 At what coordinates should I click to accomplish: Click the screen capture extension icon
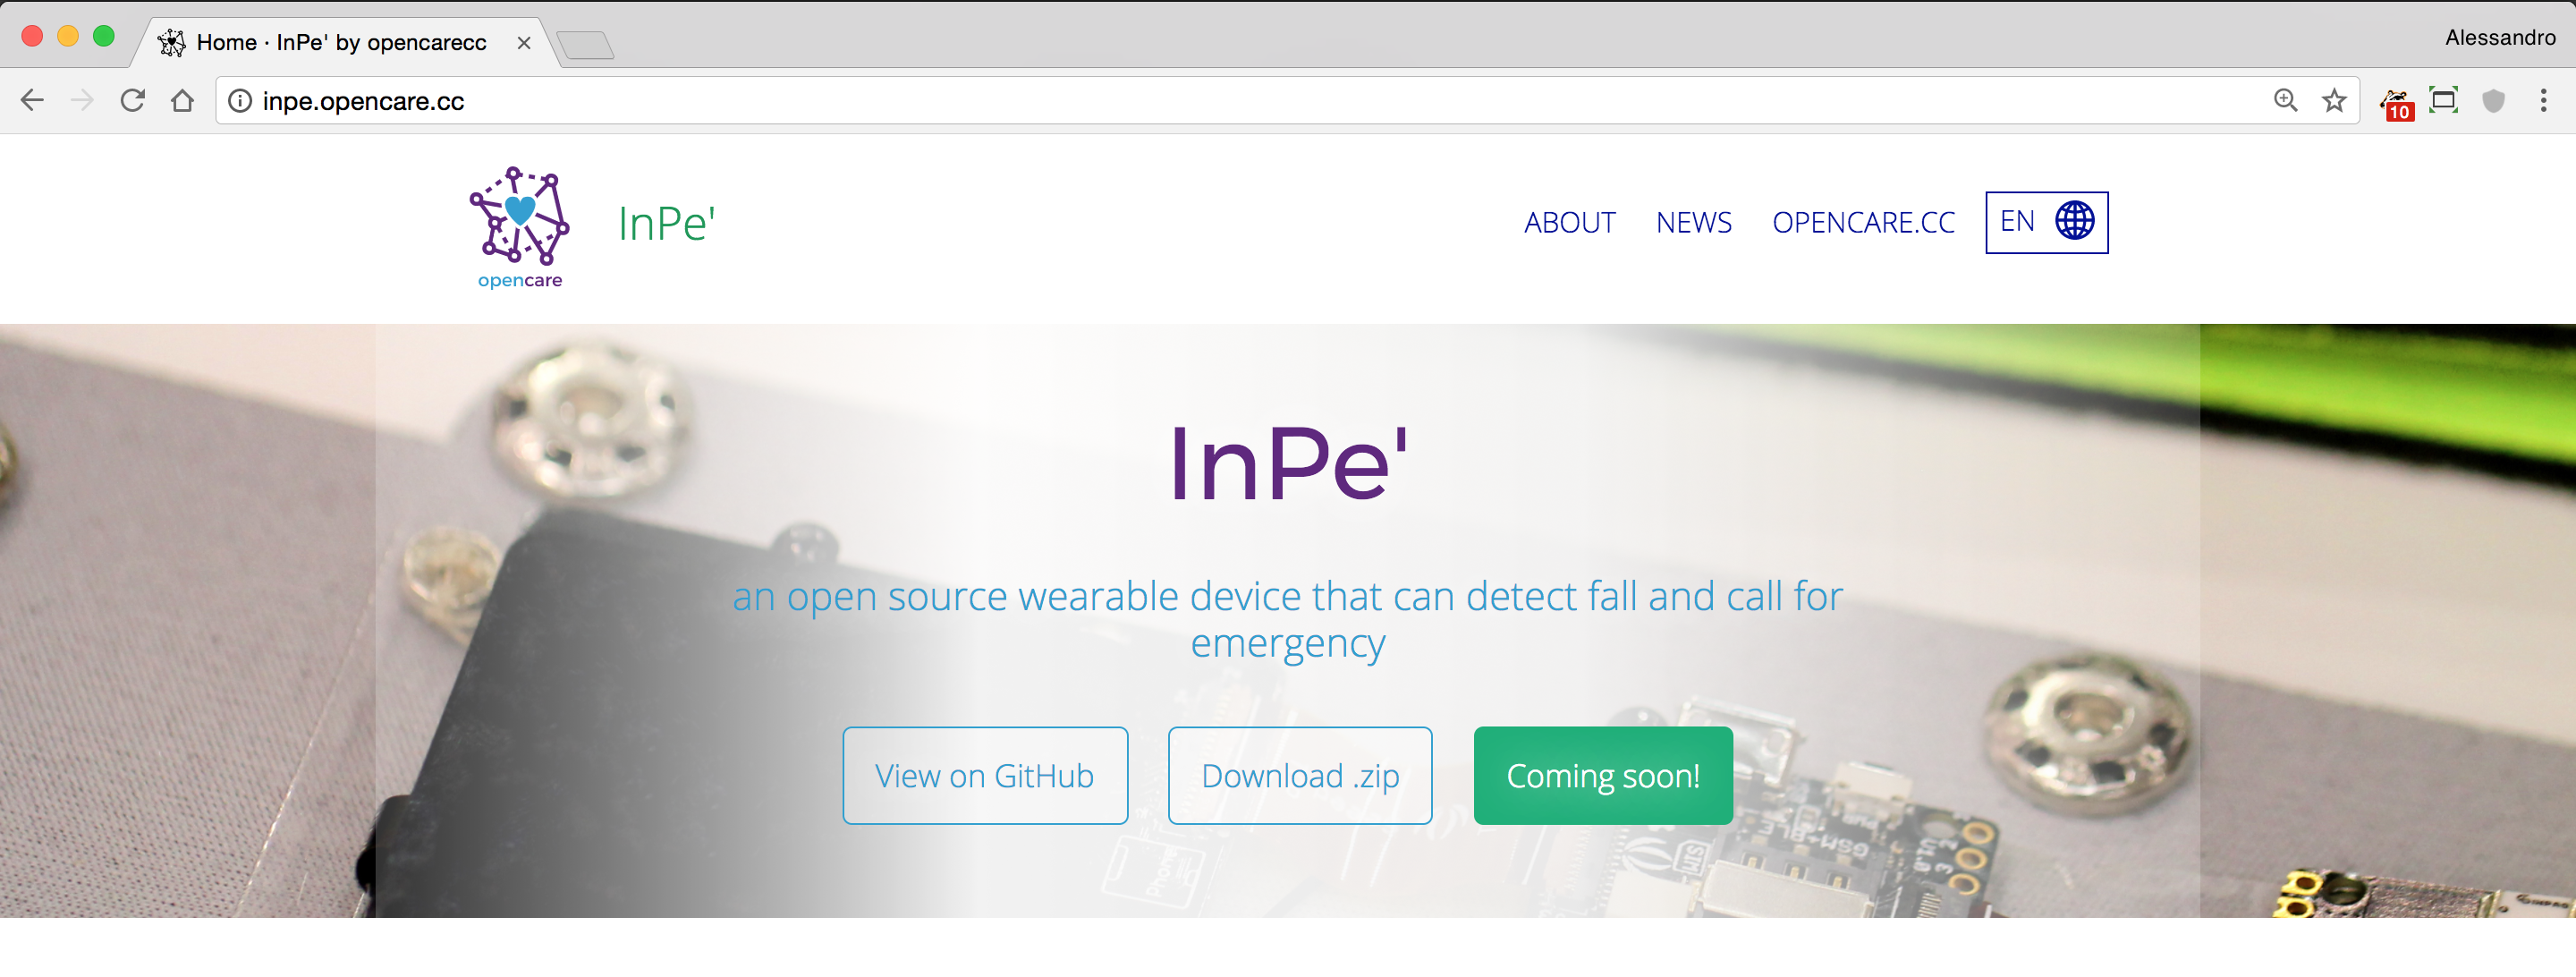2444,101
